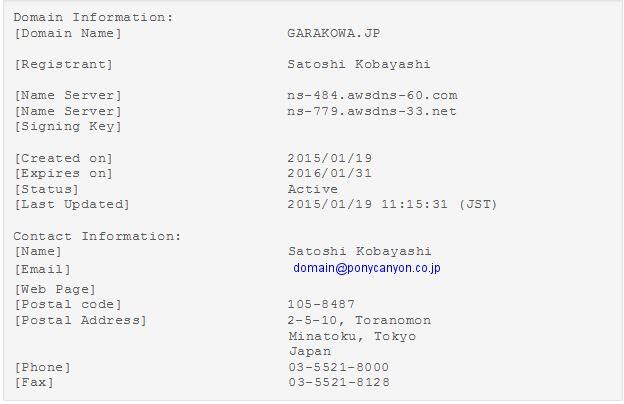The image size is (624, 404).
Task: Click the Expires on date 2016/01/31
Action: tap(330, 173)
